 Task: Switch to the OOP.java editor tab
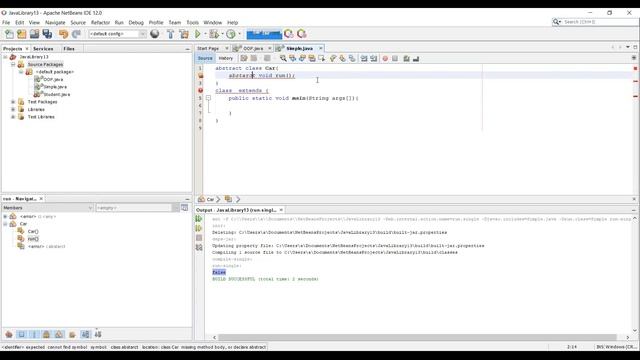tap(253, 48)
